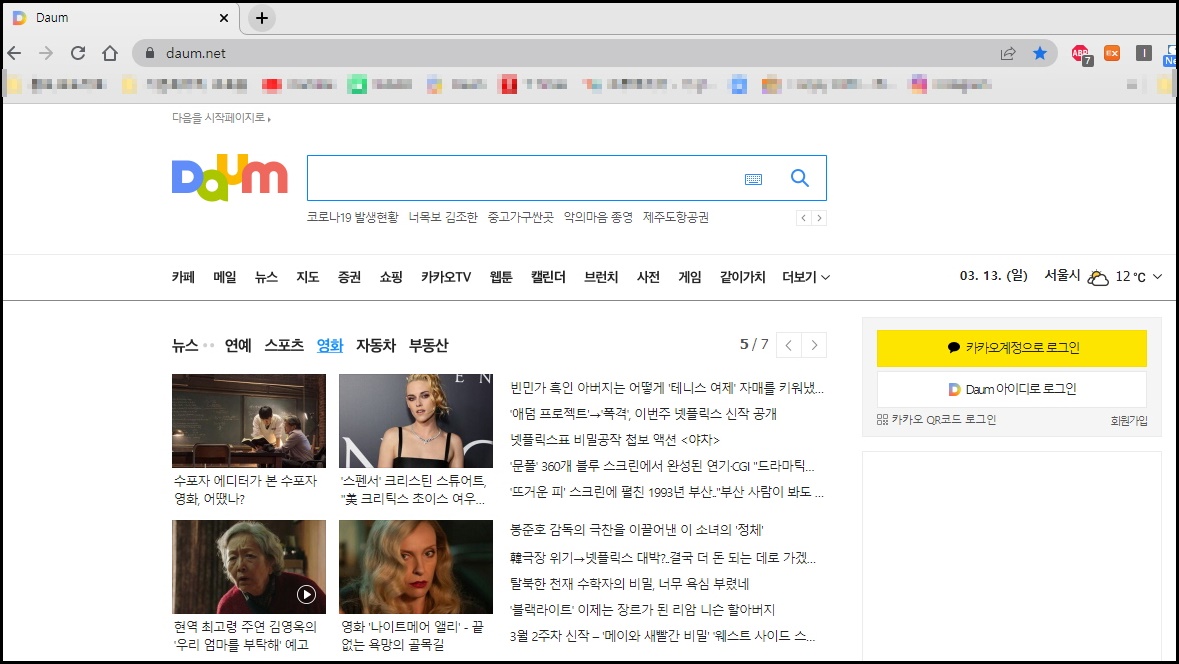Open headline 넷플릭스표 비밀공작 첩보 액션 <야차>

coord(615,439)
